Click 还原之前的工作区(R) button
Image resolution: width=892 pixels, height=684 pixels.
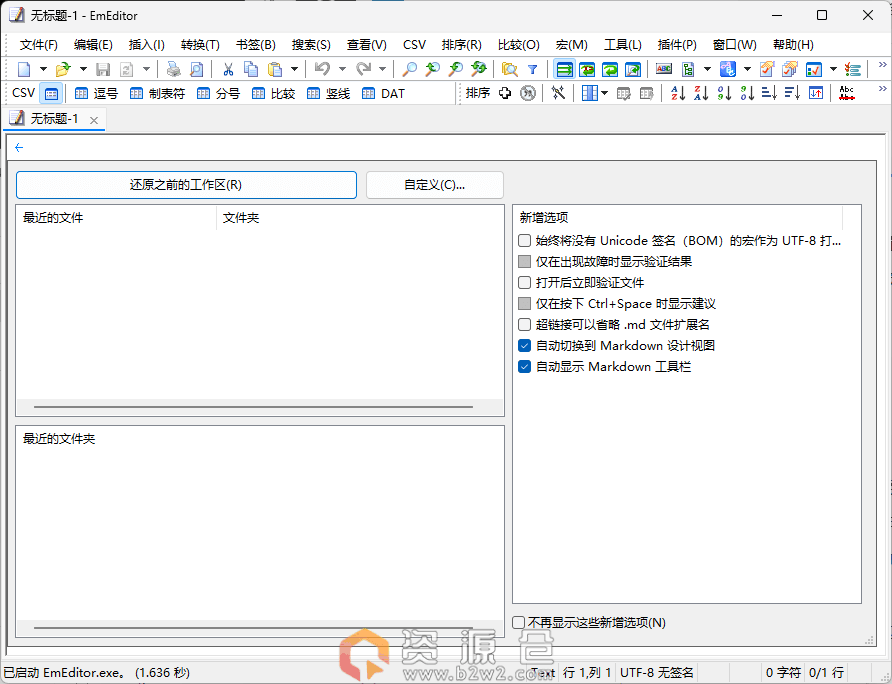point(186,185)
